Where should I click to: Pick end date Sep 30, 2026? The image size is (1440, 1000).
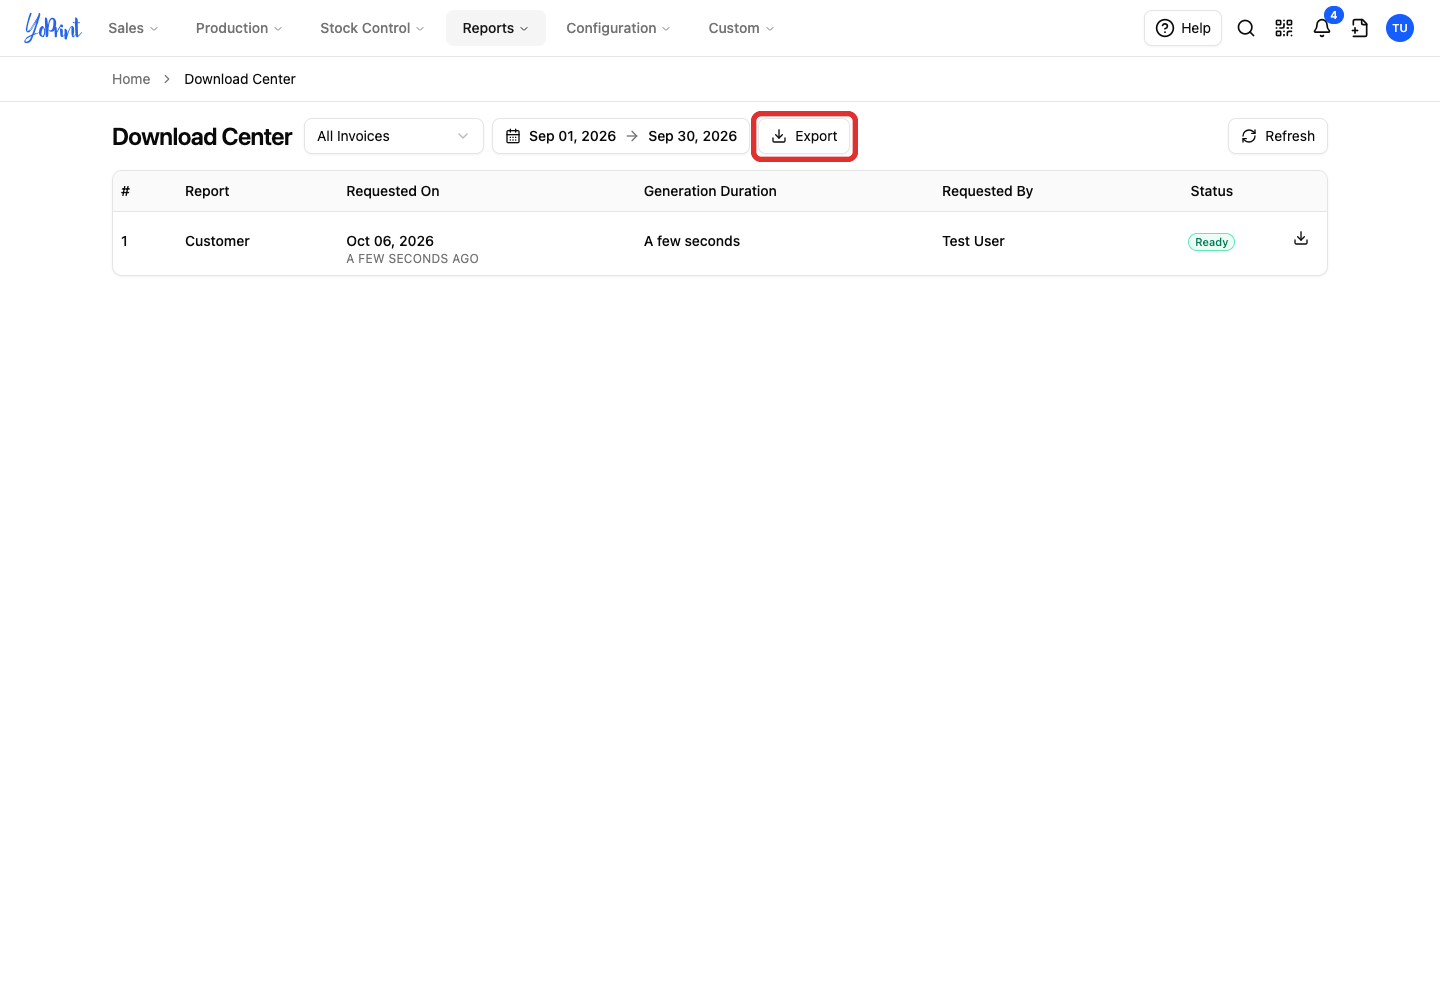692,136
